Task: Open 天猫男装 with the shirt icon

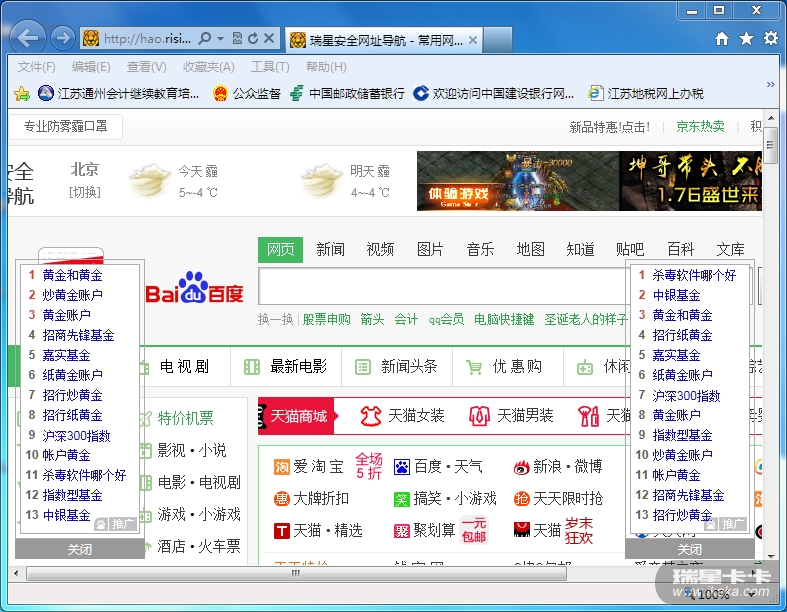Action: [511, 416]
